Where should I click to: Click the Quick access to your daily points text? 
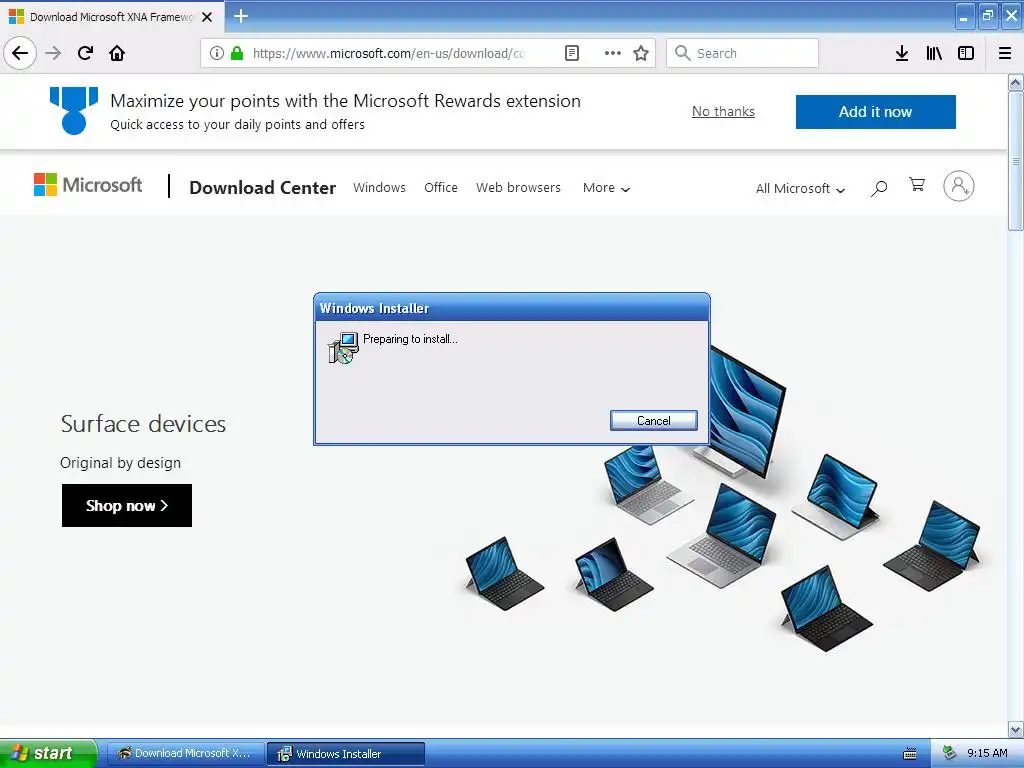pos(237,124)
